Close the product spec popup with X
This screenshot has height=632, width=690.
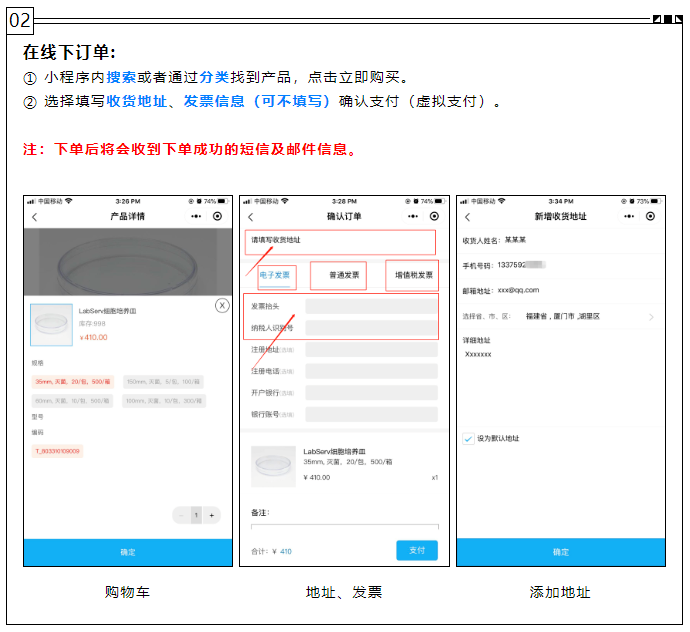[x=222, y=305]
